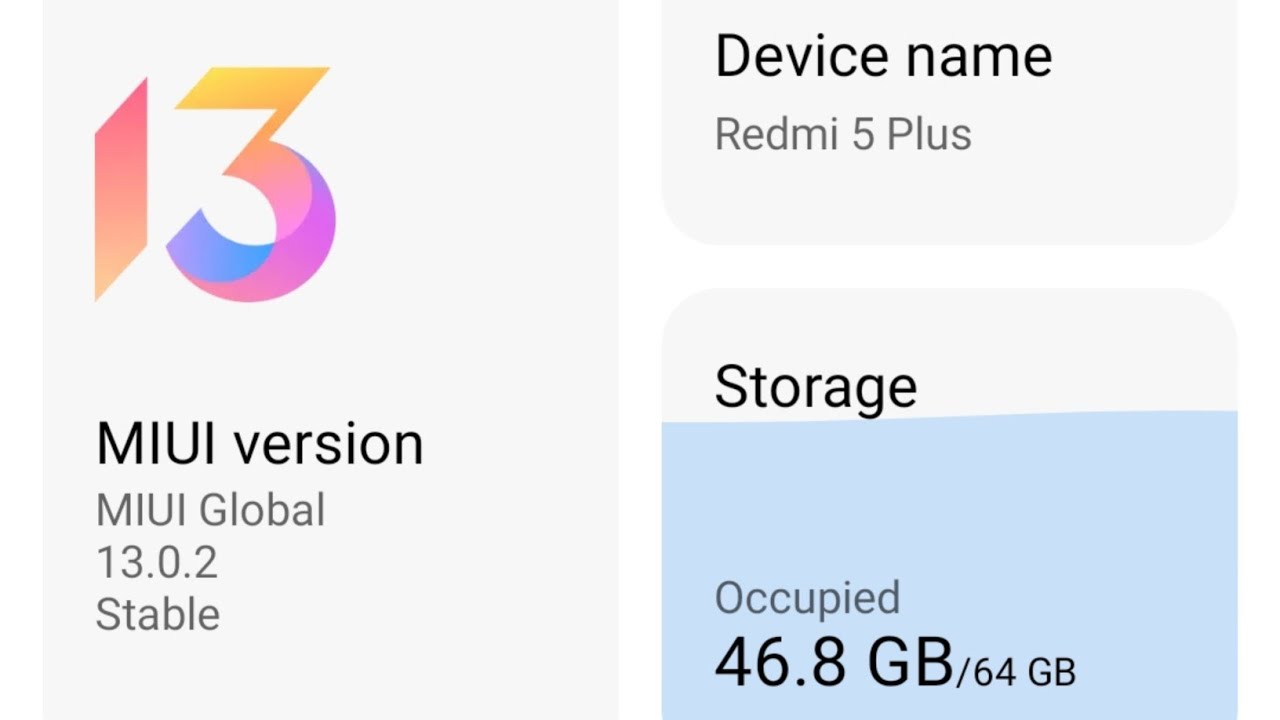Select the MIUI Global text line
Viewport: 1280px width, 720px height.
tap(210, 510)
